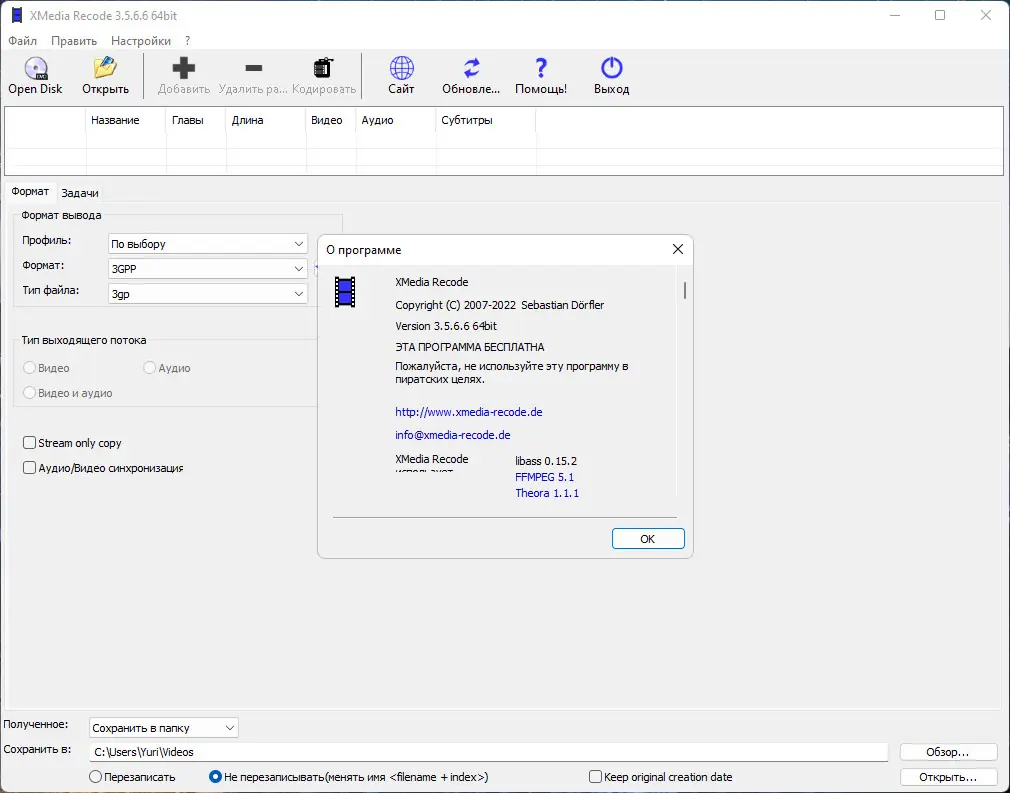Open the Помощь! question mark icon
The width and height of the screenshot is (1010, 793).
(x=540, y=70)
